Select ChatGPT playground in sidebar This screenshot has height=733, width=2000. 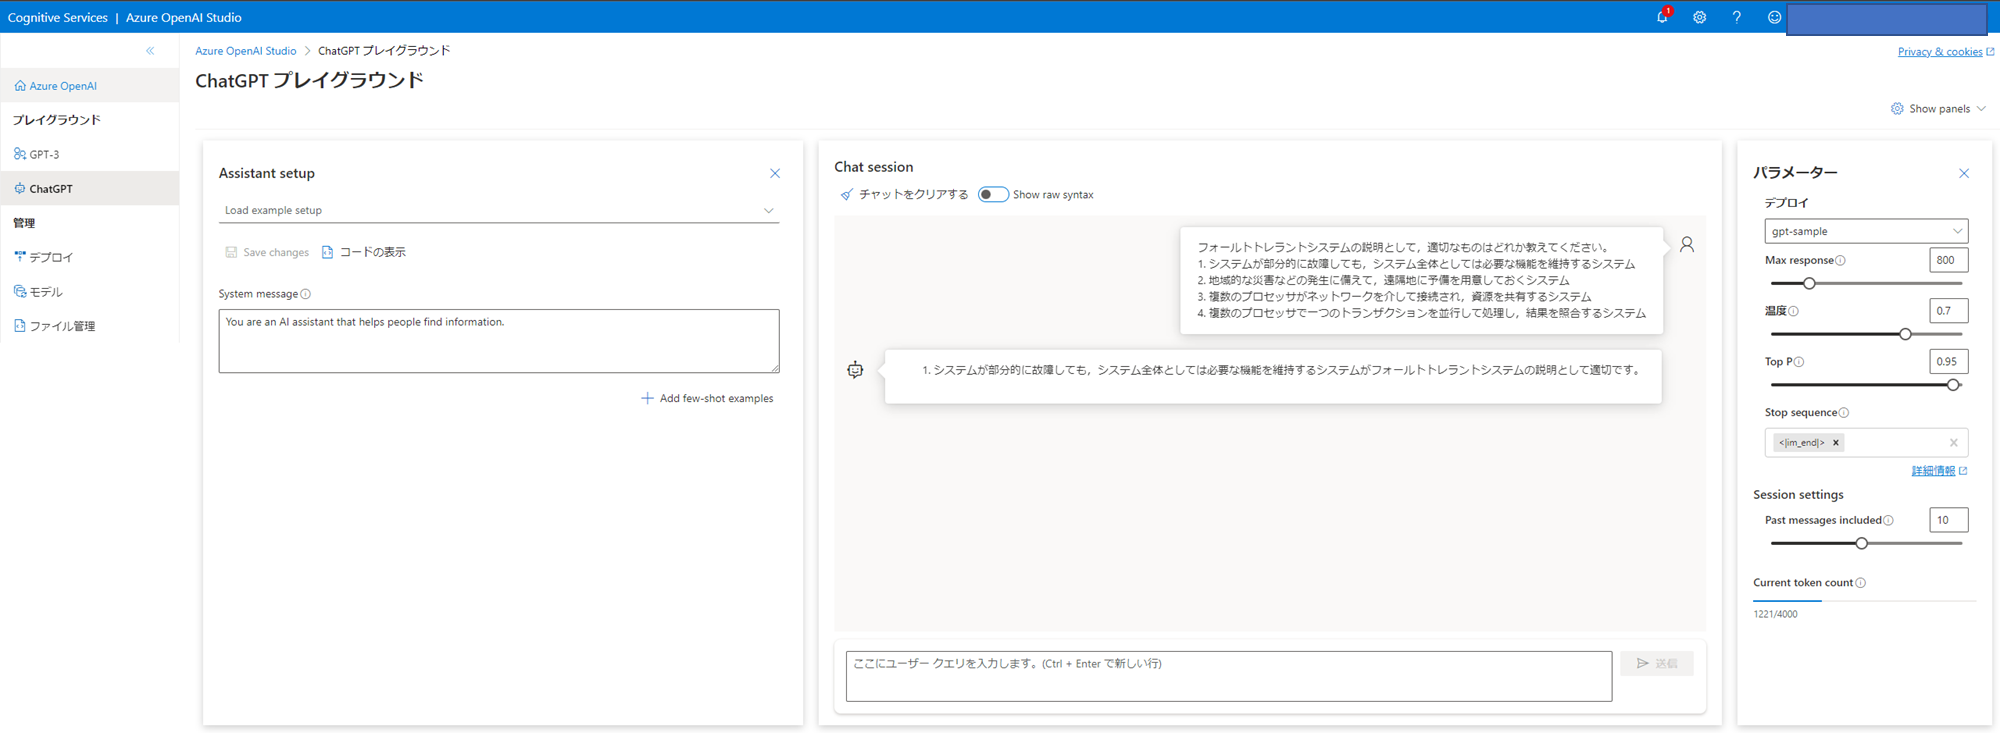(x=89, y=188)
